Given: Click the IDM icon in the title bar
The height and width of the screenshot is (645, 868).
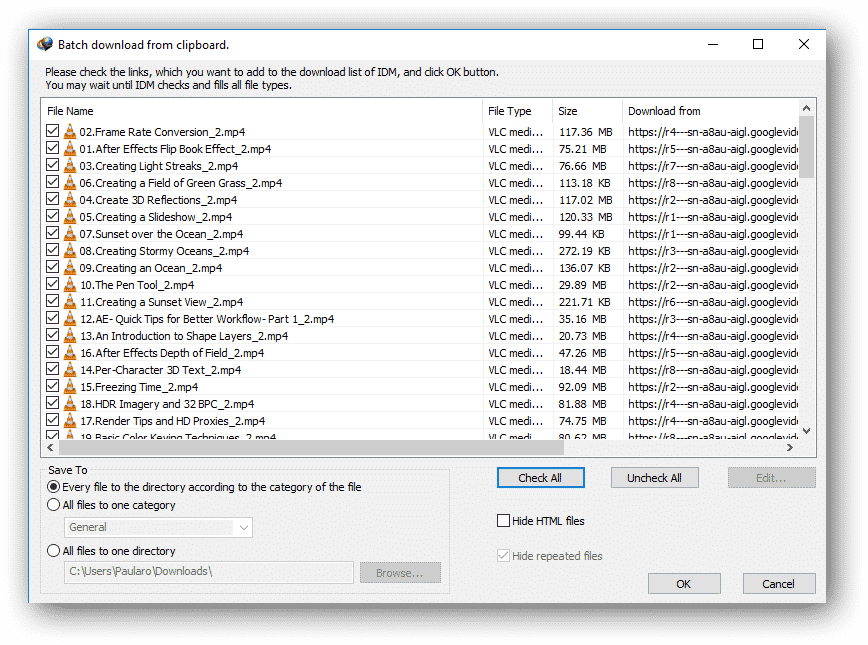Looking at the screenshot, I should click(45, 44).
